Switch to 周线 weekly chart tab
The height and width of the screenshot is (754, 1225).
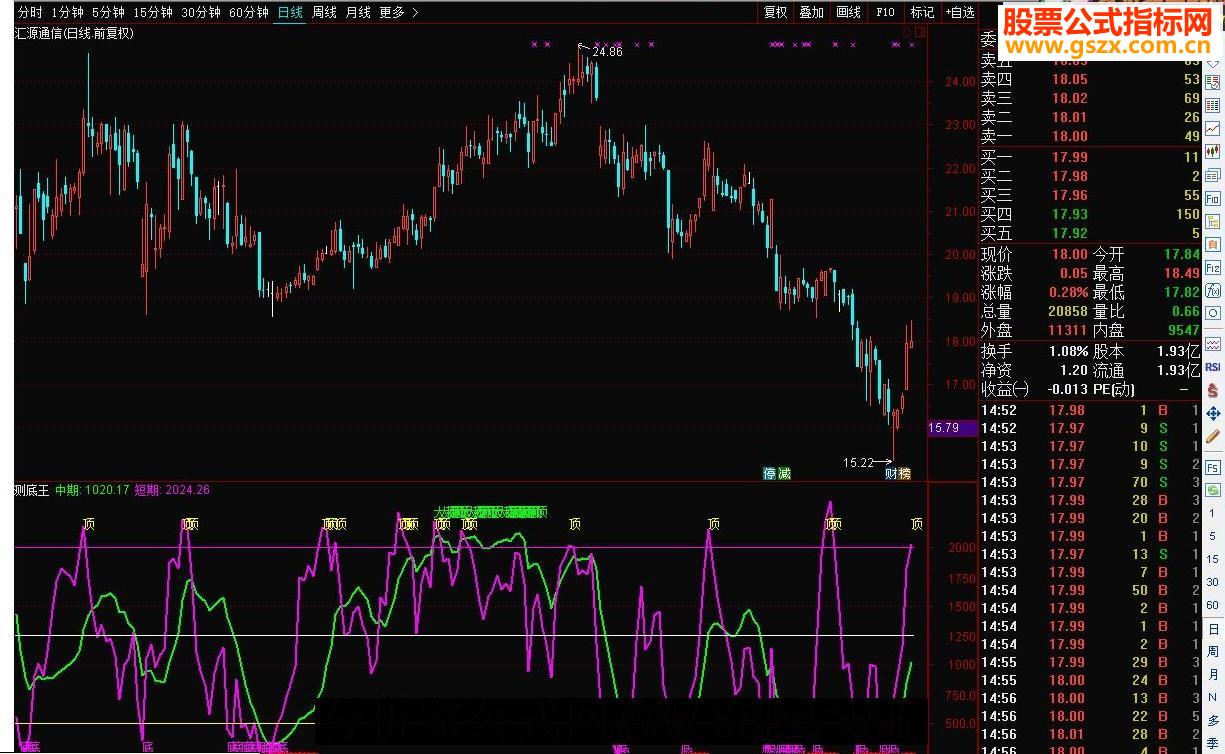pos(324,12)
